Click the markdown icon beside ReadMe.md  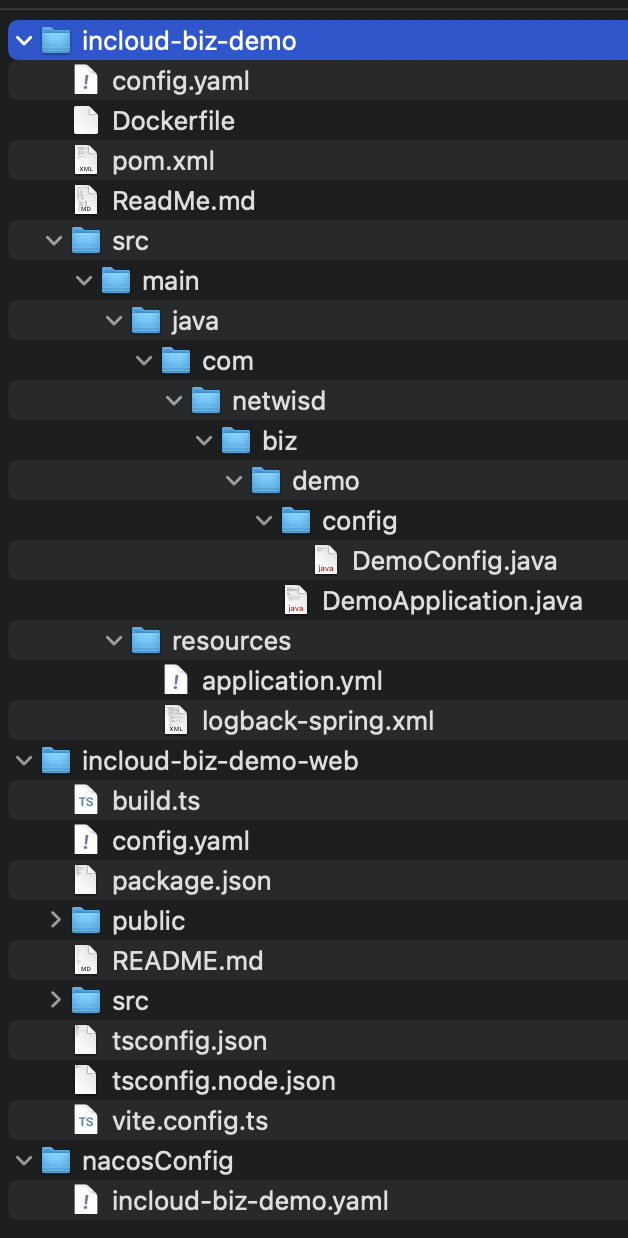coord(86,201)
